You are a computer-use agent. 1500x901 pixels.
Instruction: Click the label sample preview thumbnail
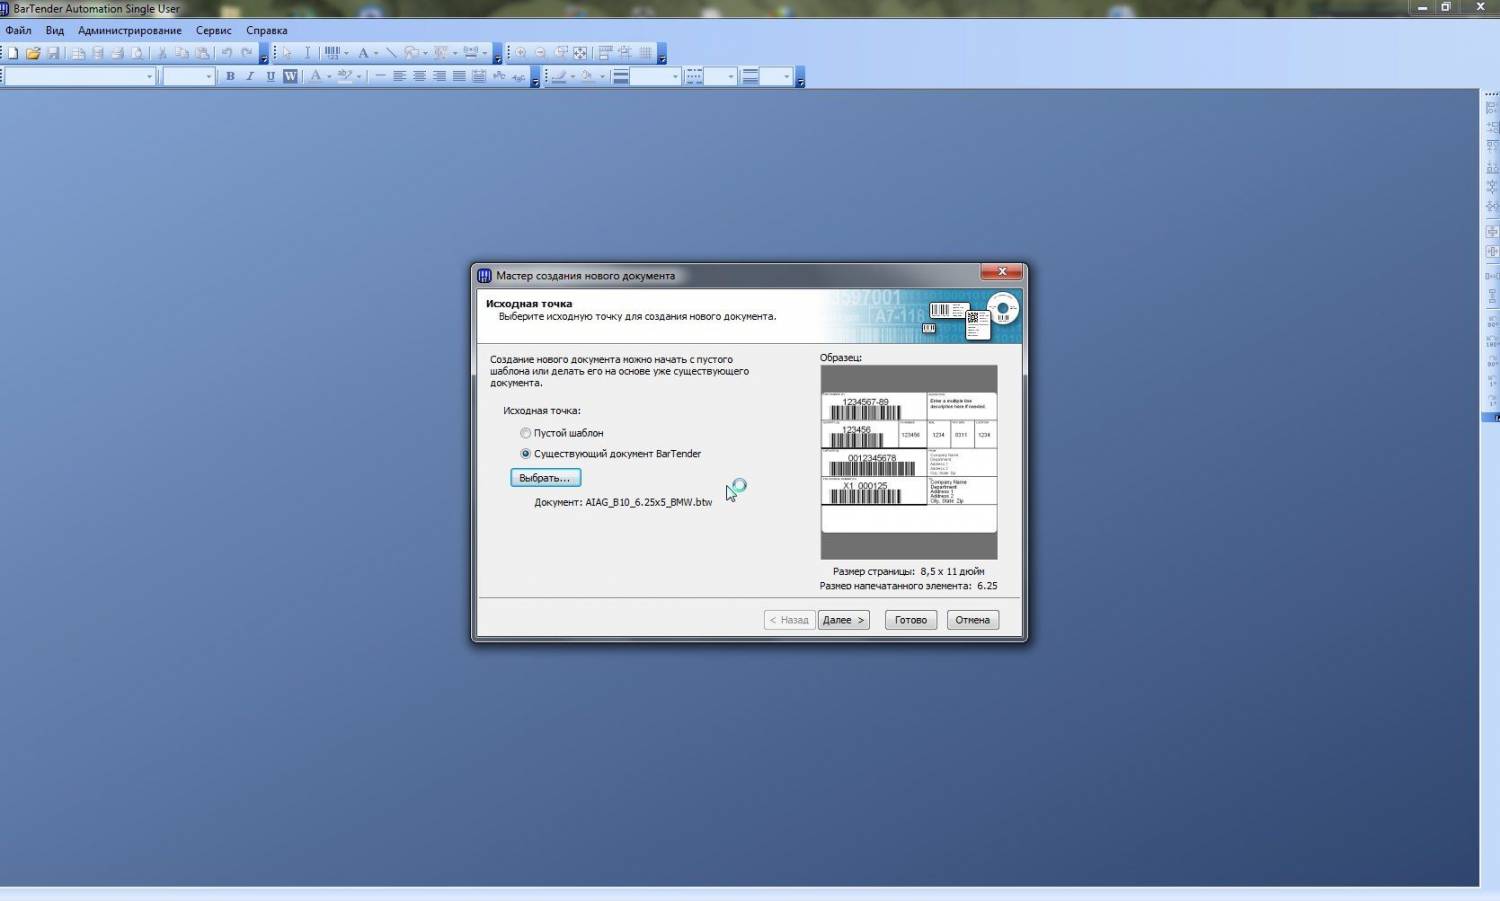point(908,462)
